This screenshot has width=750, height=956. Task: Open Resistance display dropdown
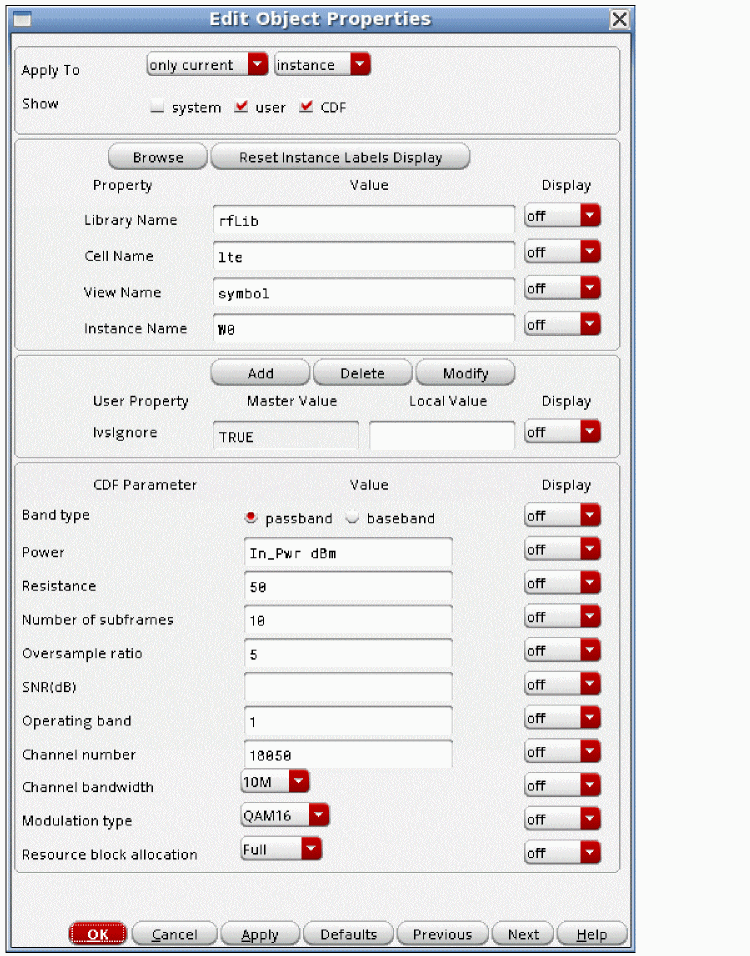click(562, 583)
